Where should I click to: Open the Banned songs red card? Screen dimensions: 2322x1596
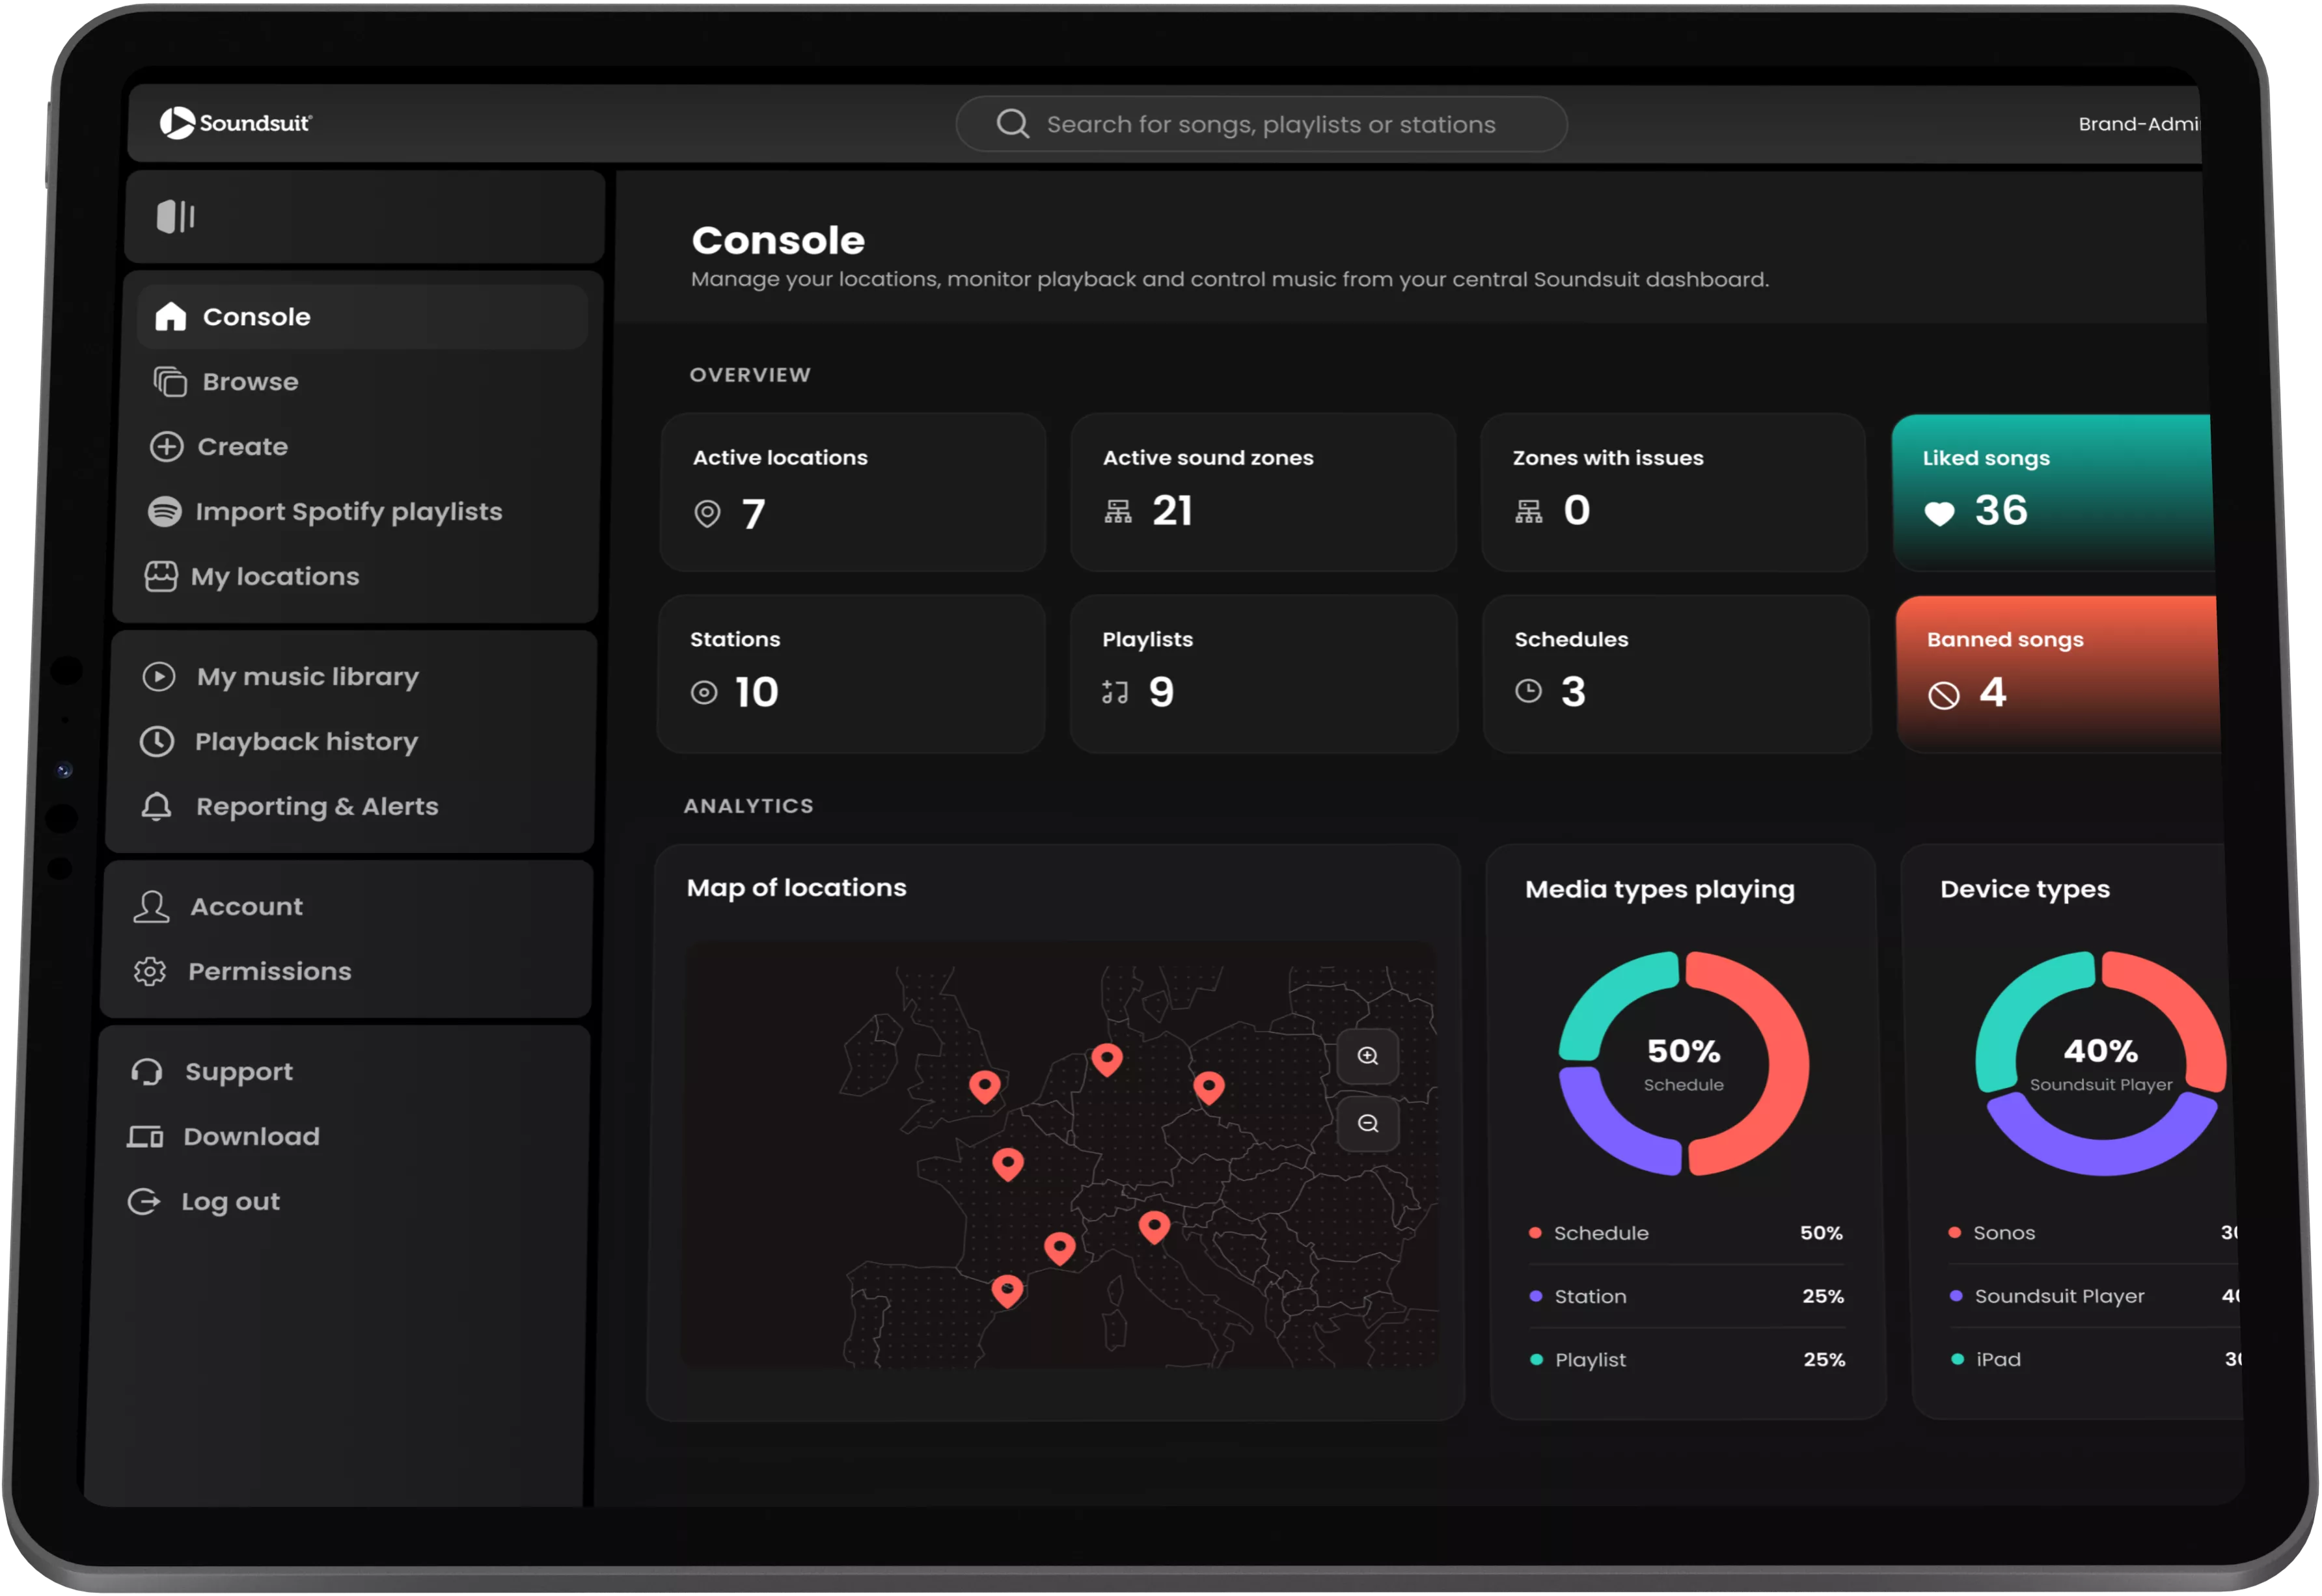click(2058, 674)
